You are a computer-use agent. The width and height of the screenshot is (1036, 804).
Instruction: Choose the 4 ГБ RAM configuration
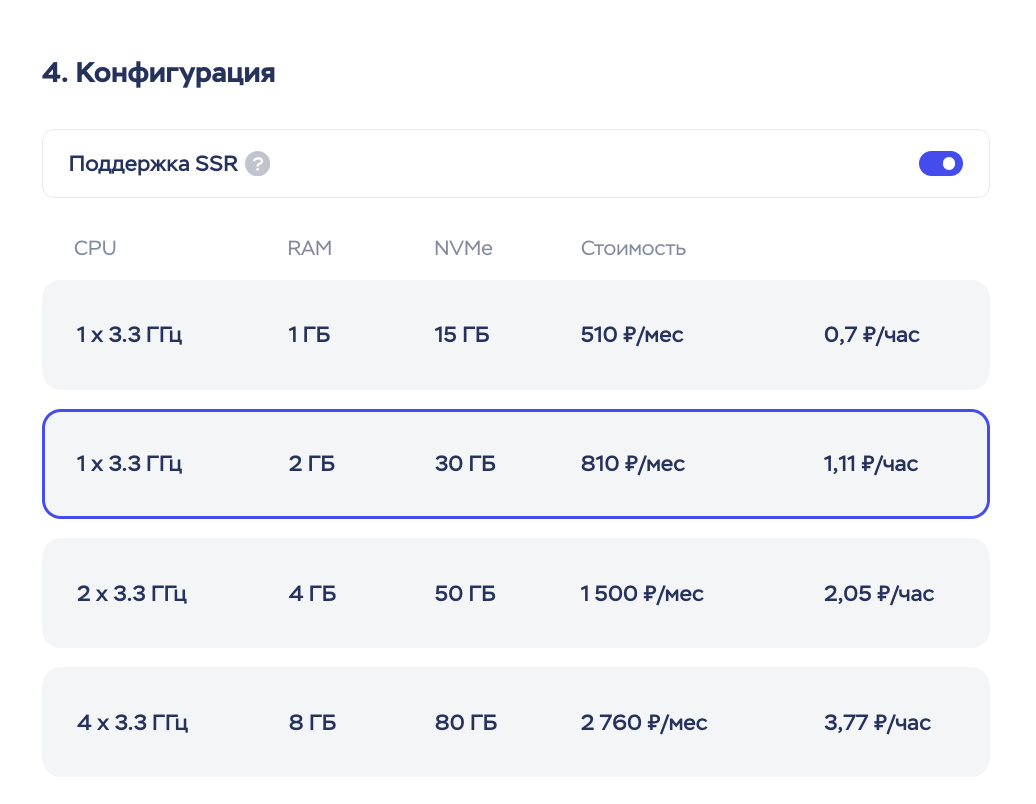[x=312, y=594]
